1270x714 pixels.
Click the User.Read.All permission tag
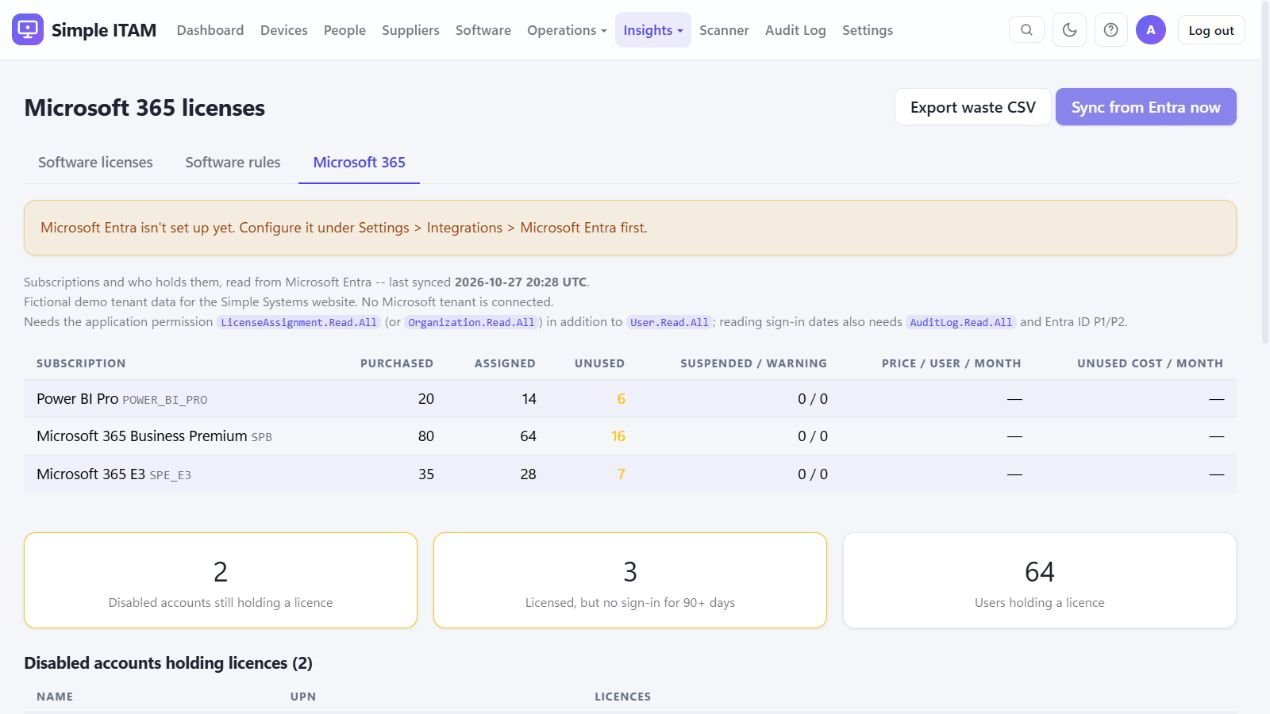tap(669, 322)
